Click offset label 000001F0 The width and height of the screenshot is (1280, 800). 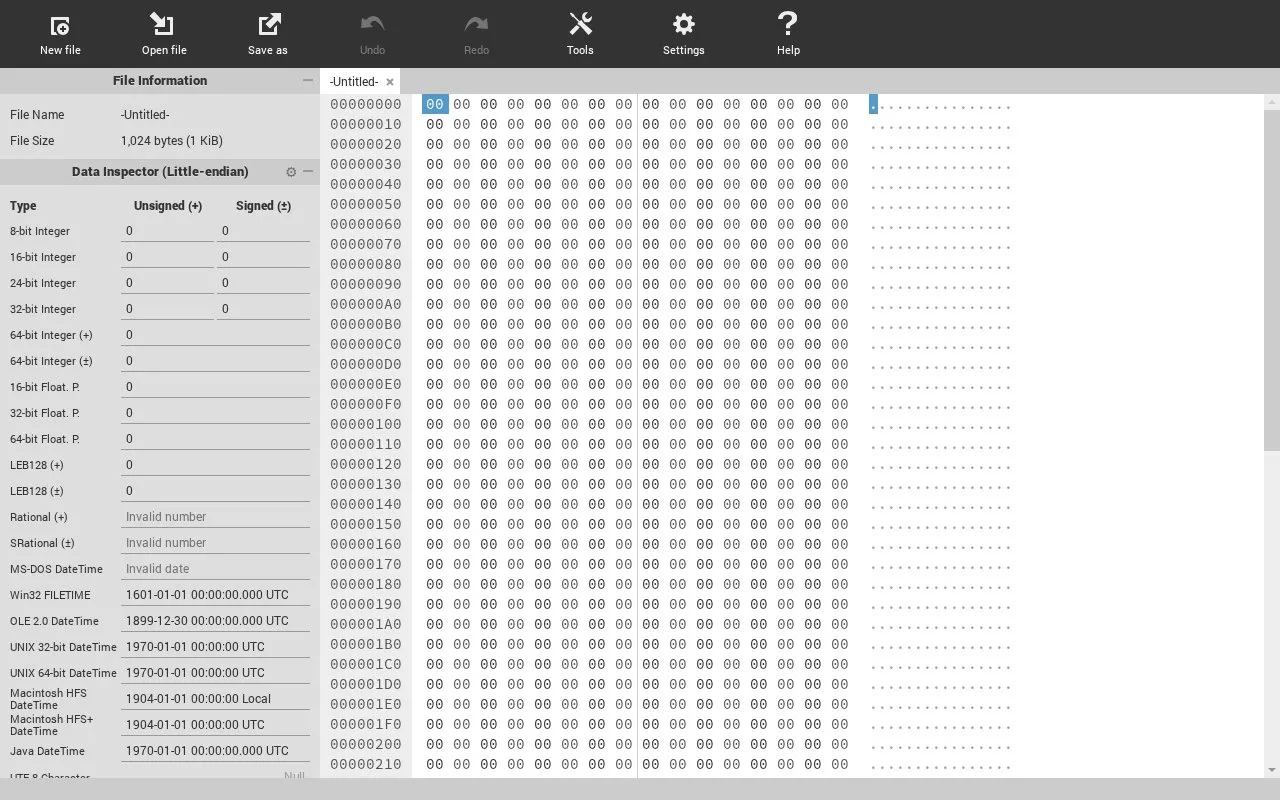click(366, 724)
